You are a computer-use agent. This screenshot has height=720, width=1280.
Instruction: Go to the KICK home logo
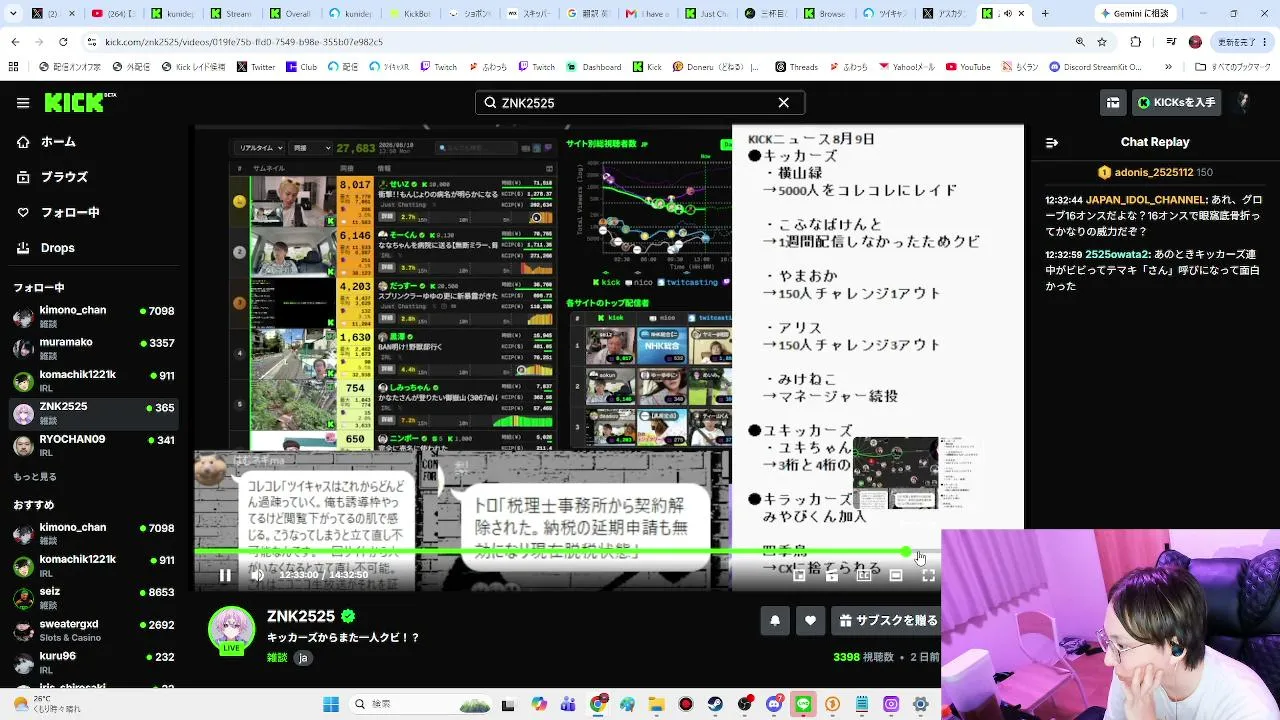tap(80, 102)
